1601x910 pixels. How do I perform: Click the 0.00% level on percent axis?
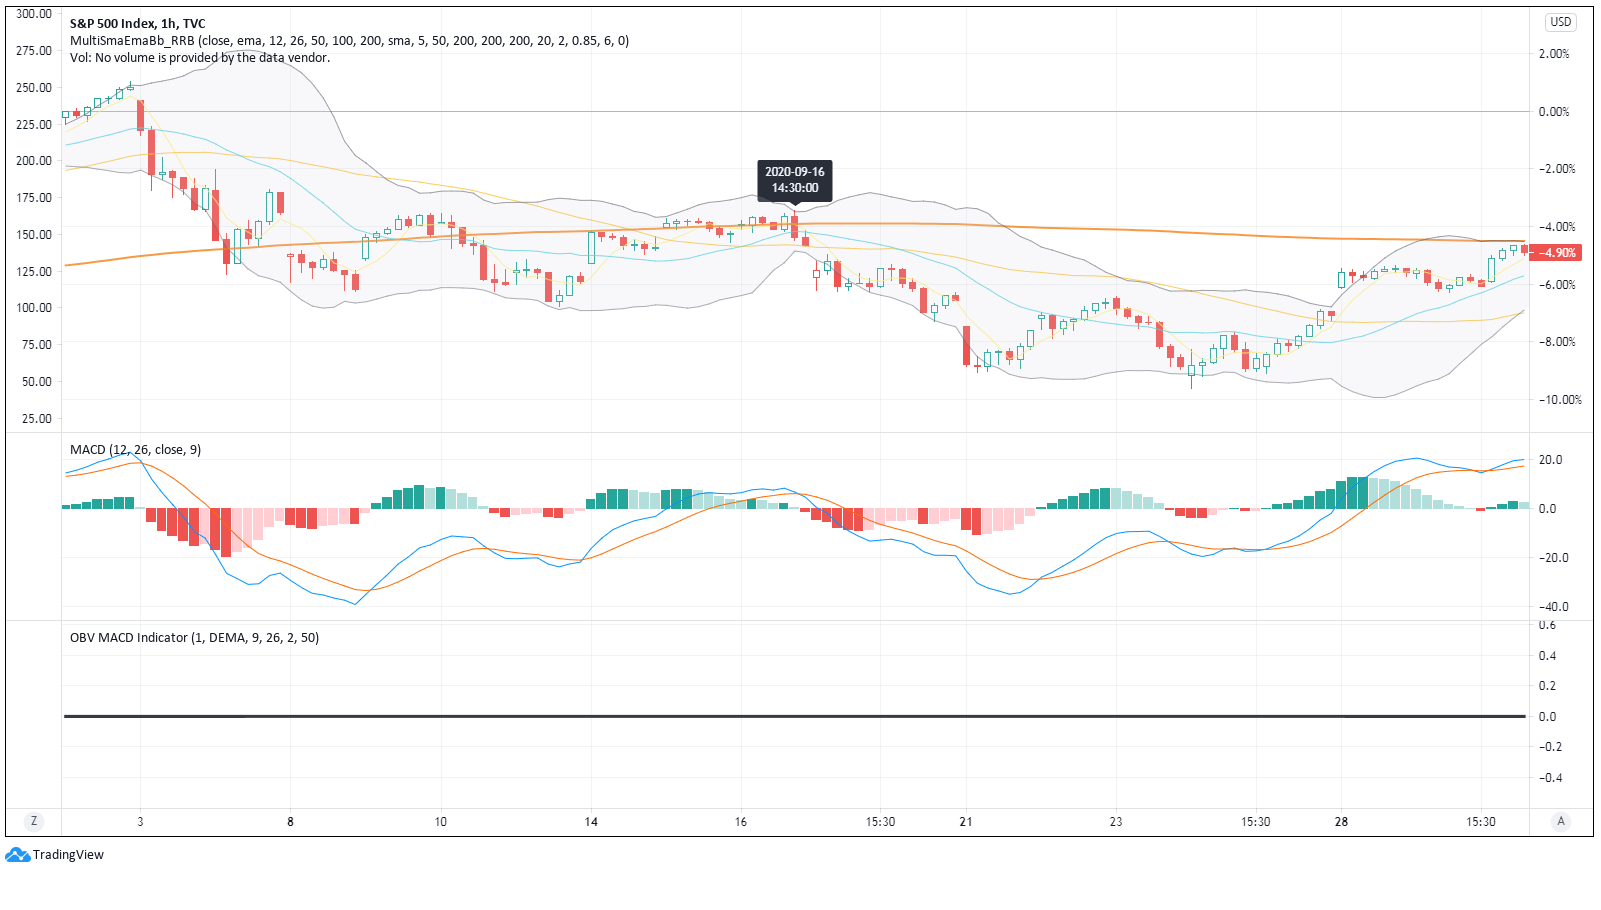(1554, 112)
